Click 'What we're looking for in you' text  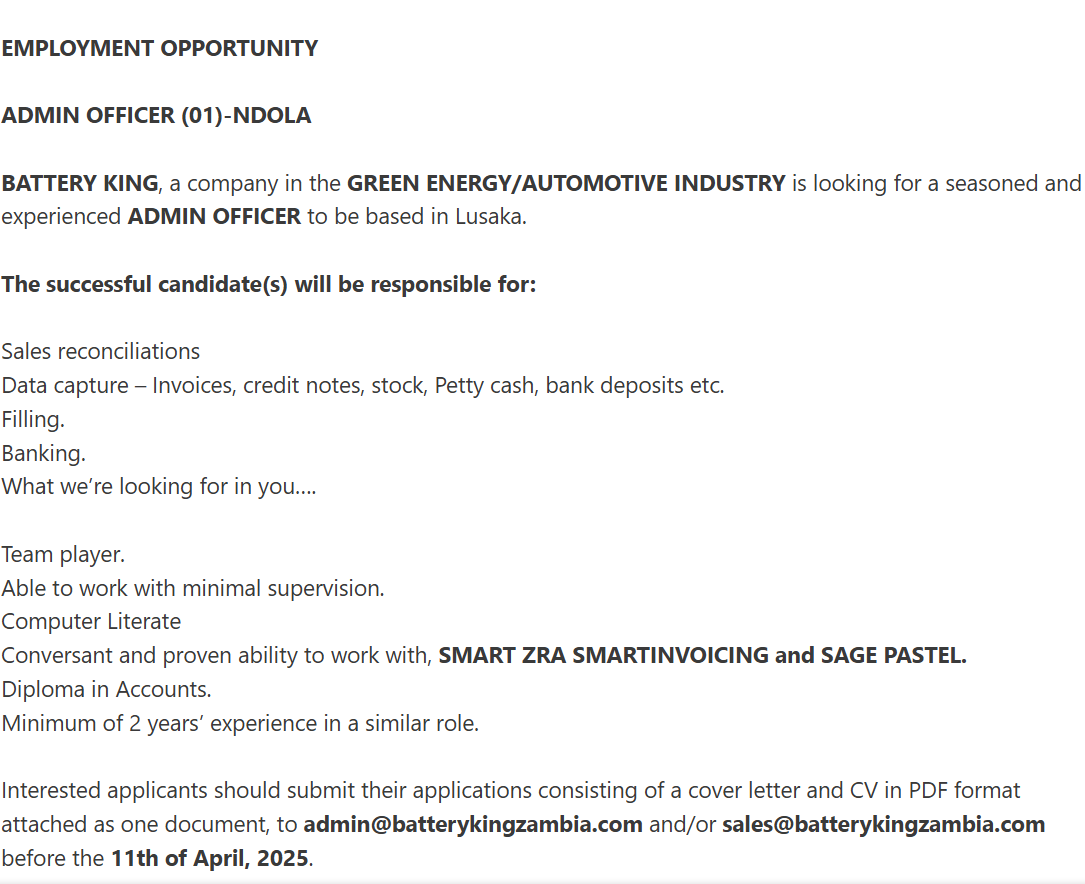(x=158, y=486)
